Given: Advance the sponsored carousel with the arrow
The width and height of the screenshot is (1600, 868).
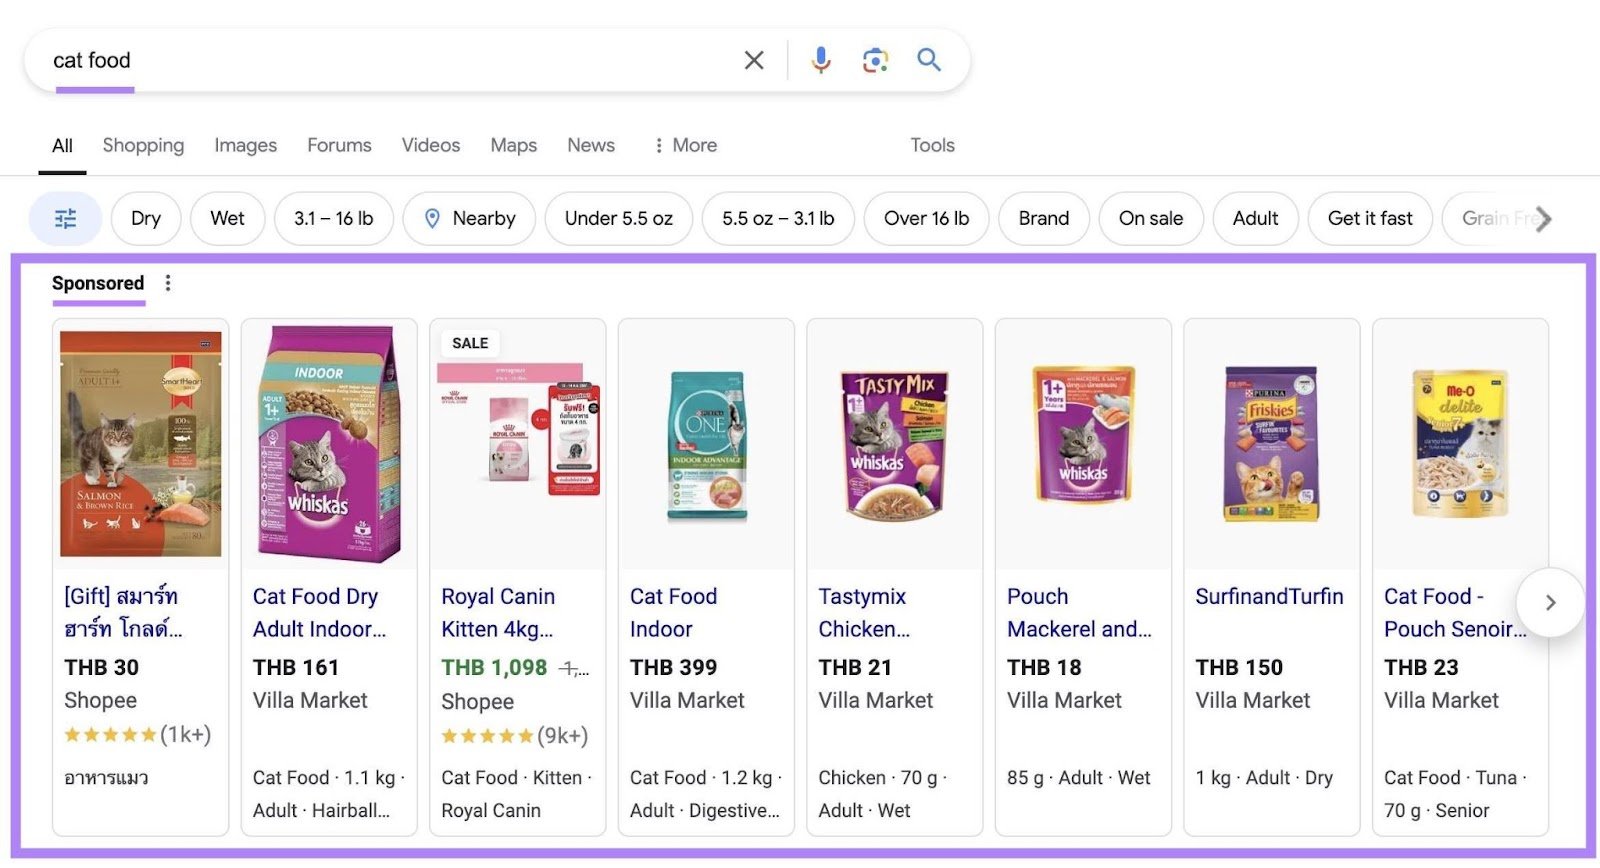Looking at the screenshot, I should [x=1551, y=602].
